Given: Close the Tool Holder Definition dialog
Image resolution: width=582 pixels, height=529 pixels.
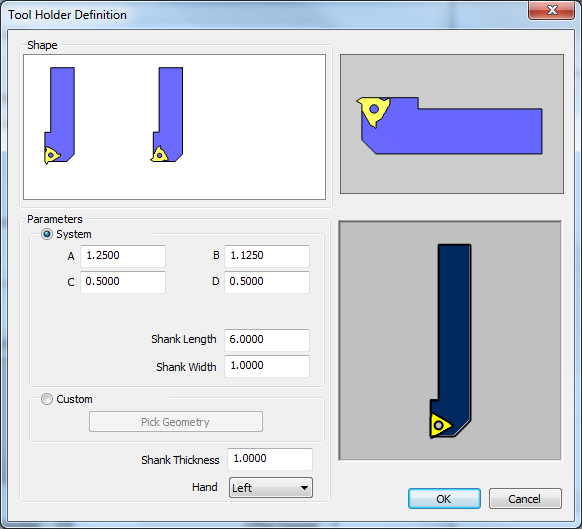Looking at the screenshot, I should tap(552, 10).
